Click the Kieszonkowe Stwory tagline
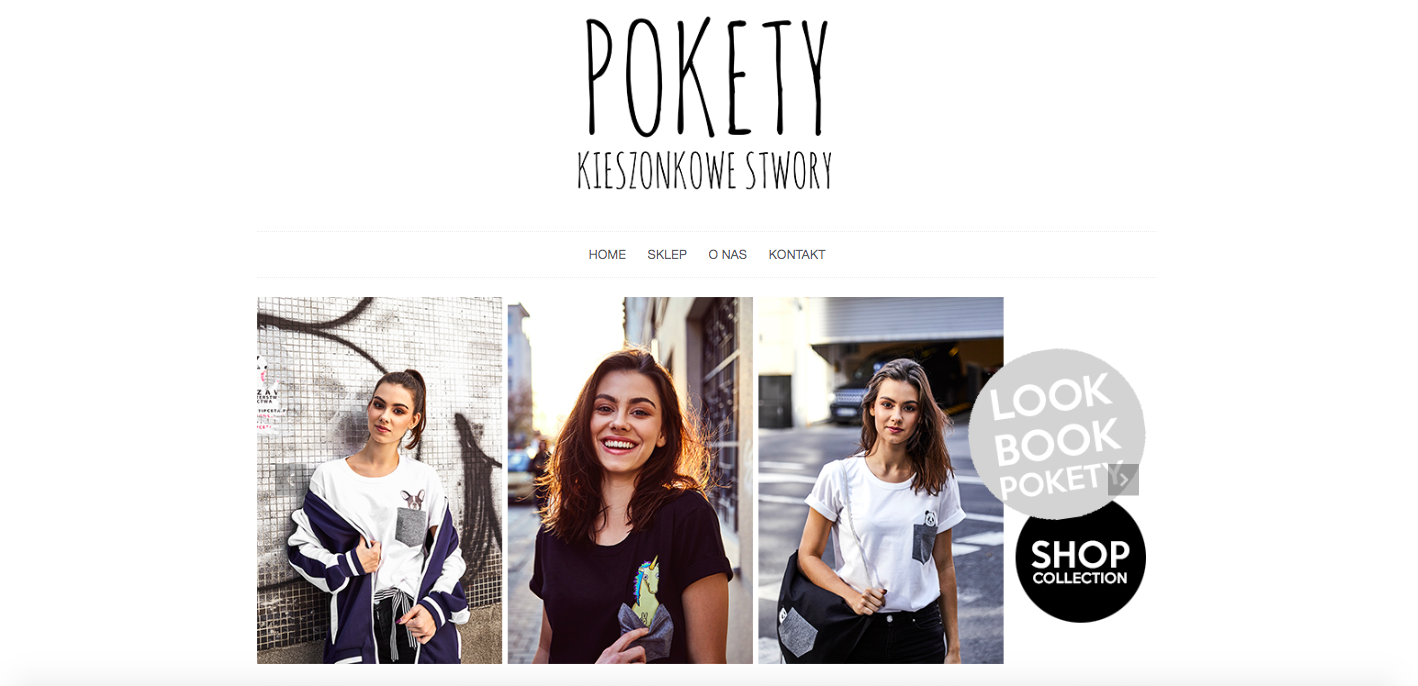The width and height of the screenshot is (1418, 686). tap(705, 171)
